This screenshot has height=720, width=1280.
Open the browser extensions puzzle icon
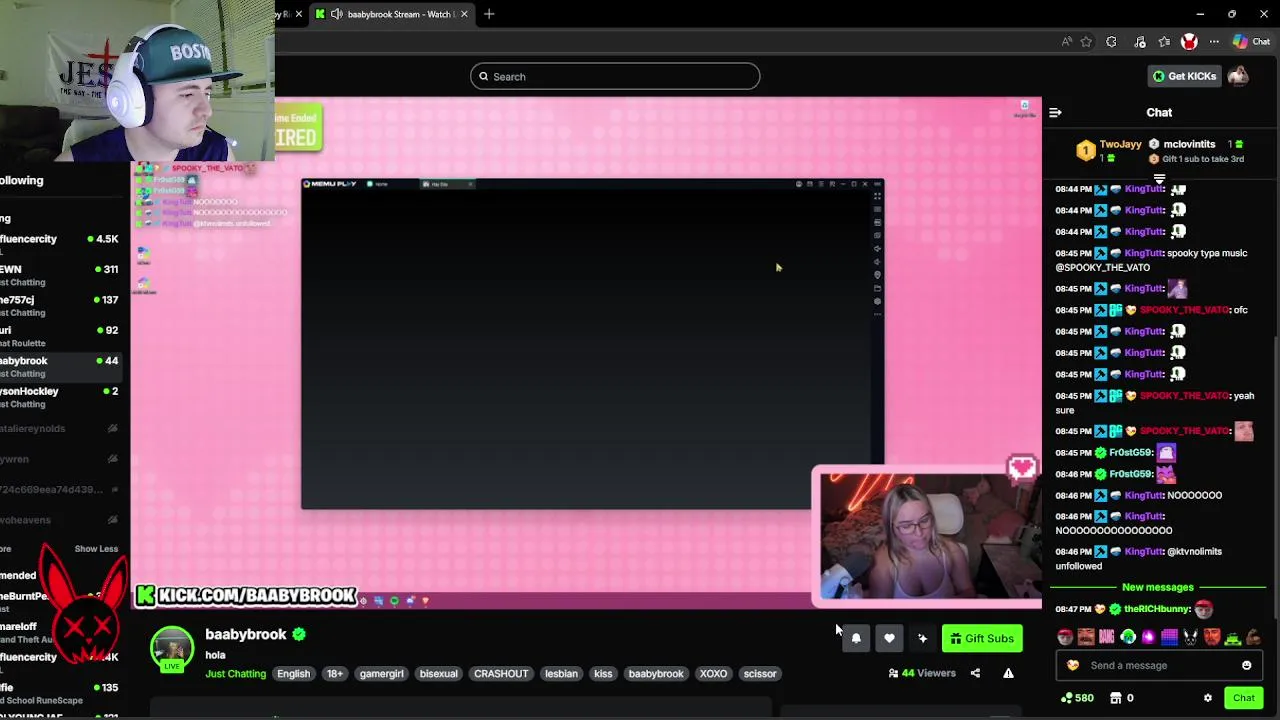coord(1111,42)
